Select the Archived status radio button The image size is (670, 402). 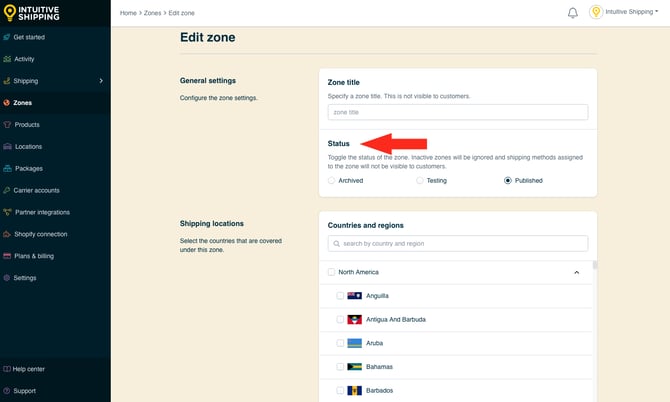(332, 181)
